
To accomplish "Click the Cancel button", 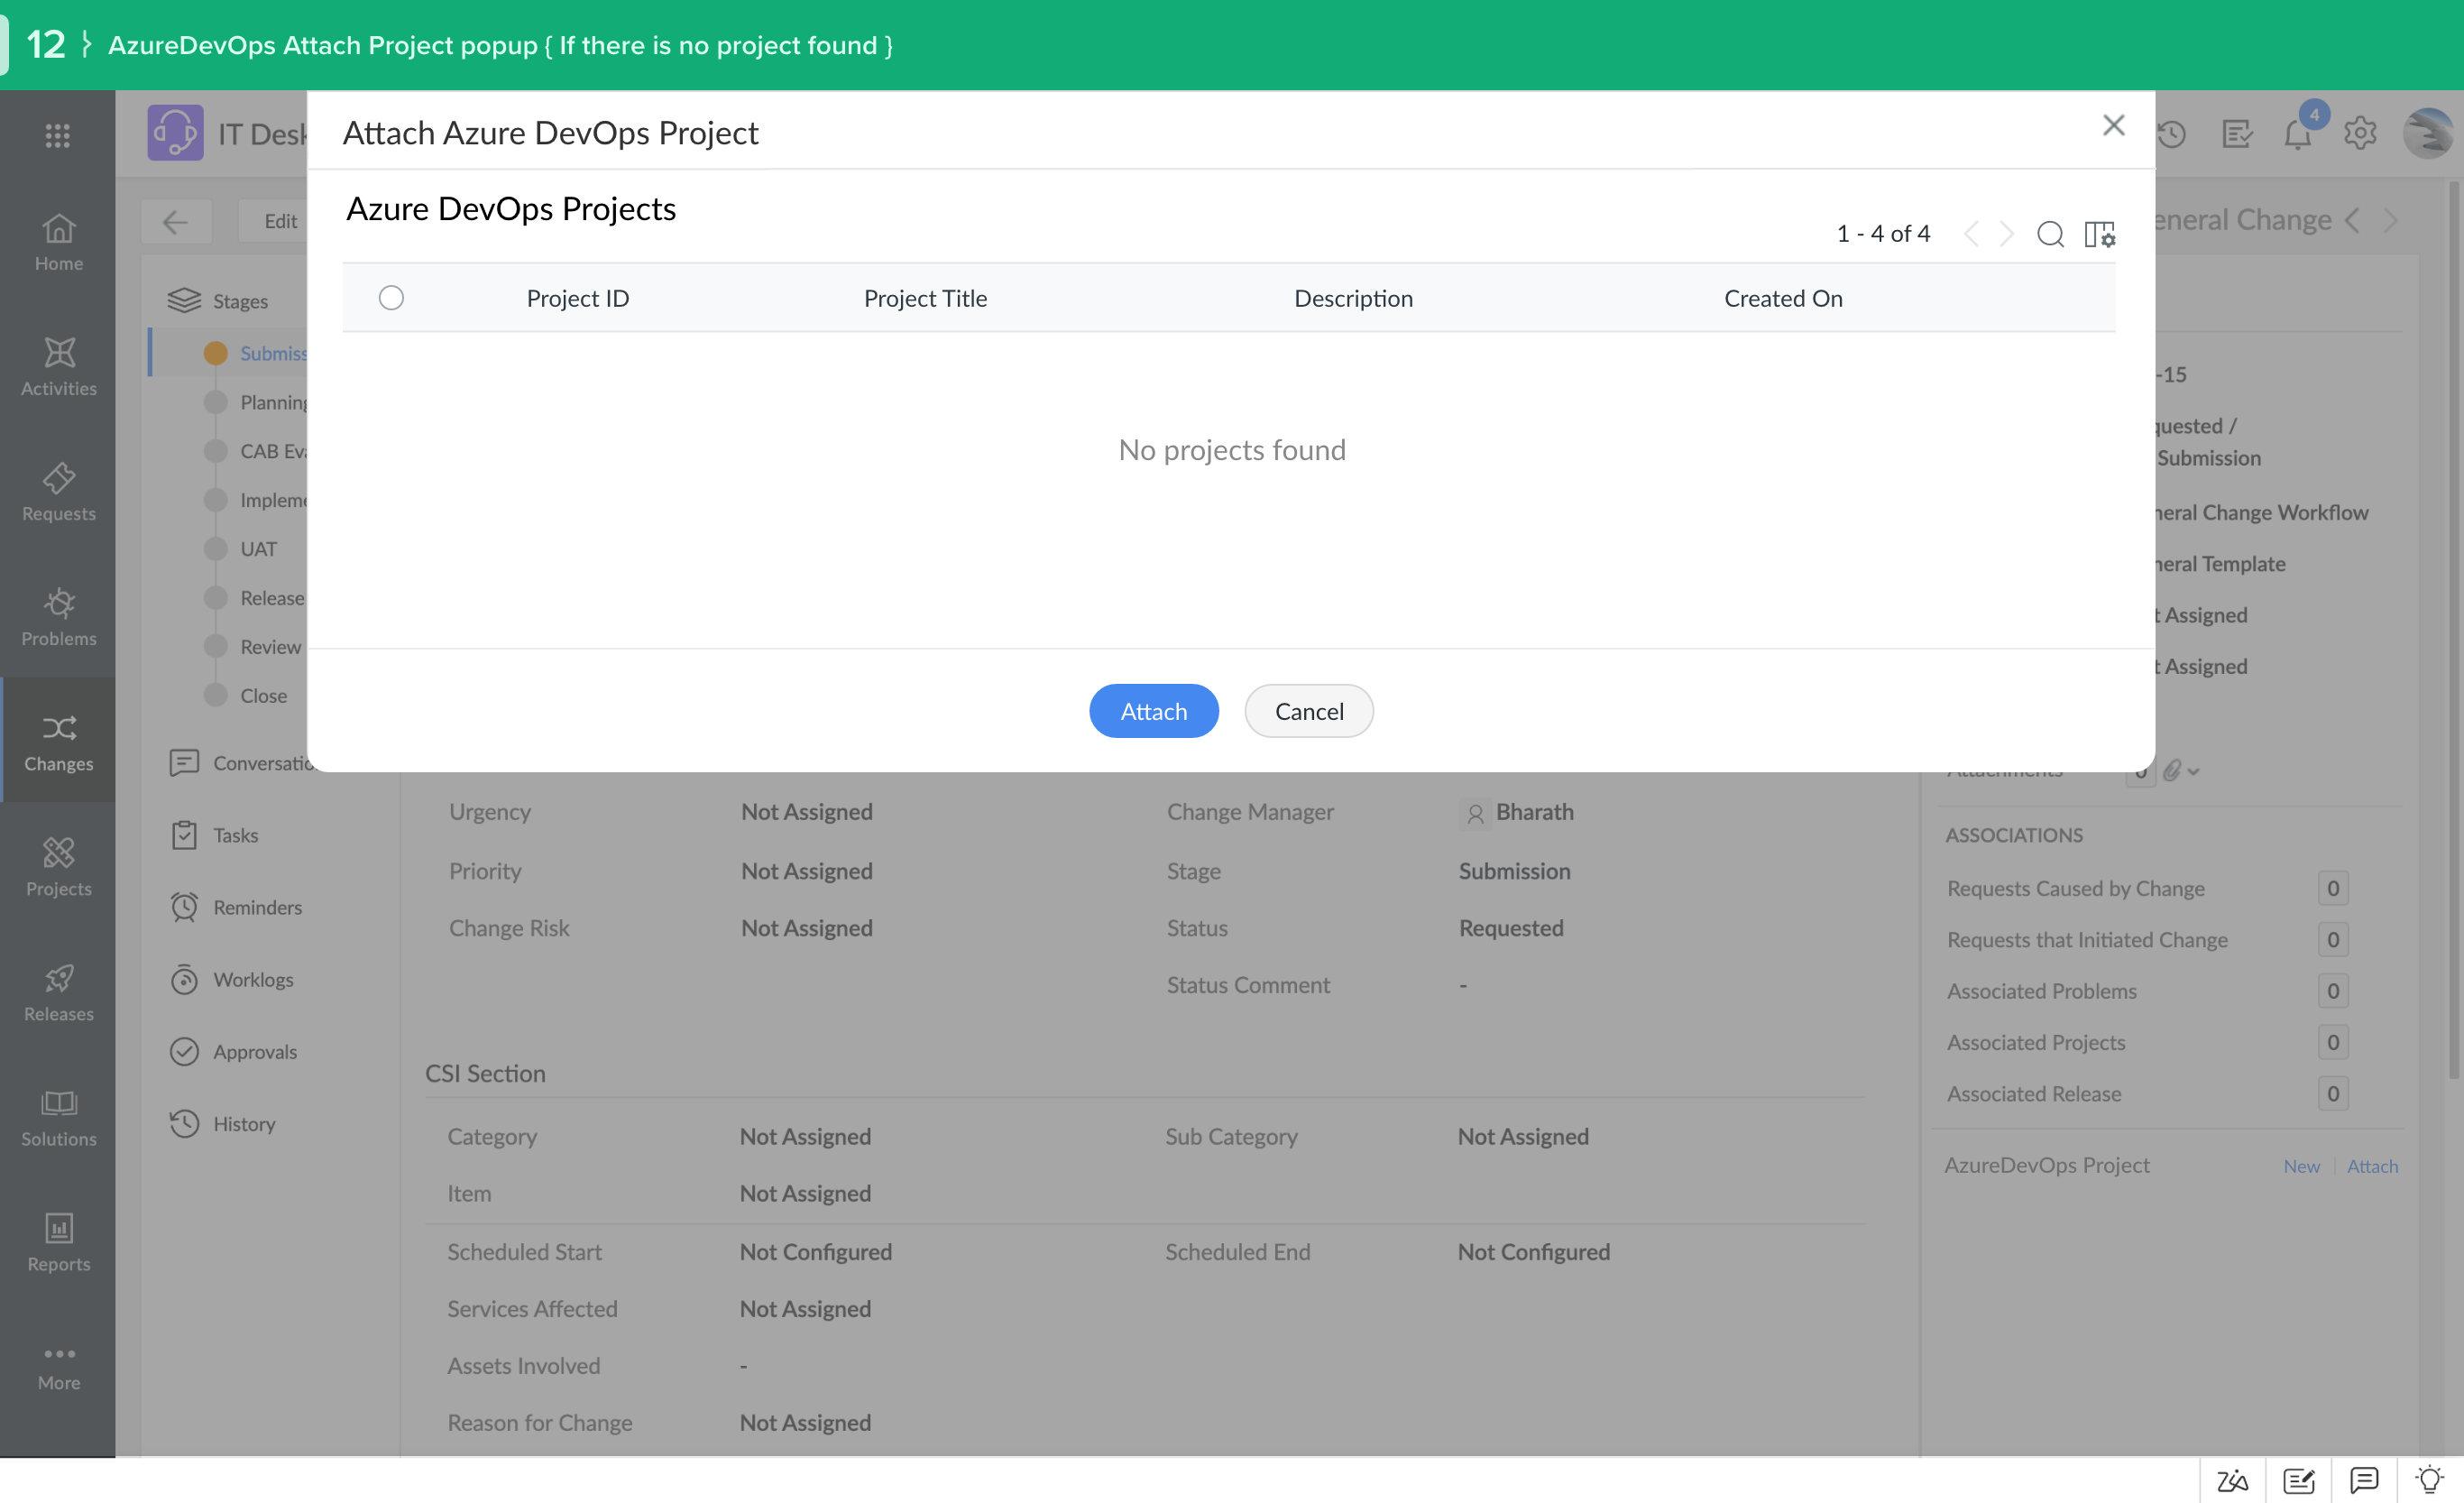I will tap(1308, 711).
